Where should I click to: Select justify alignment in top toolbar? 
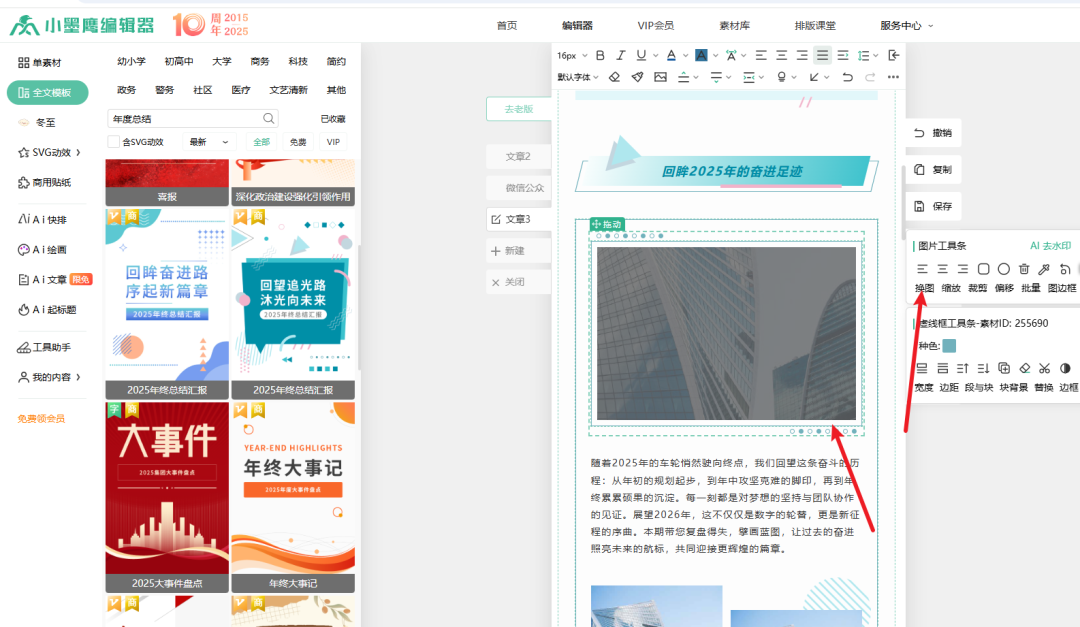(822, 55)
